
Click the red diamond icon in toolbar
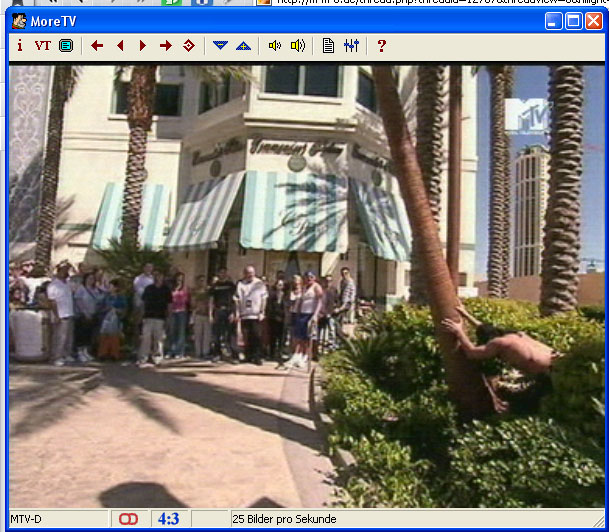[x=189, y=46]
